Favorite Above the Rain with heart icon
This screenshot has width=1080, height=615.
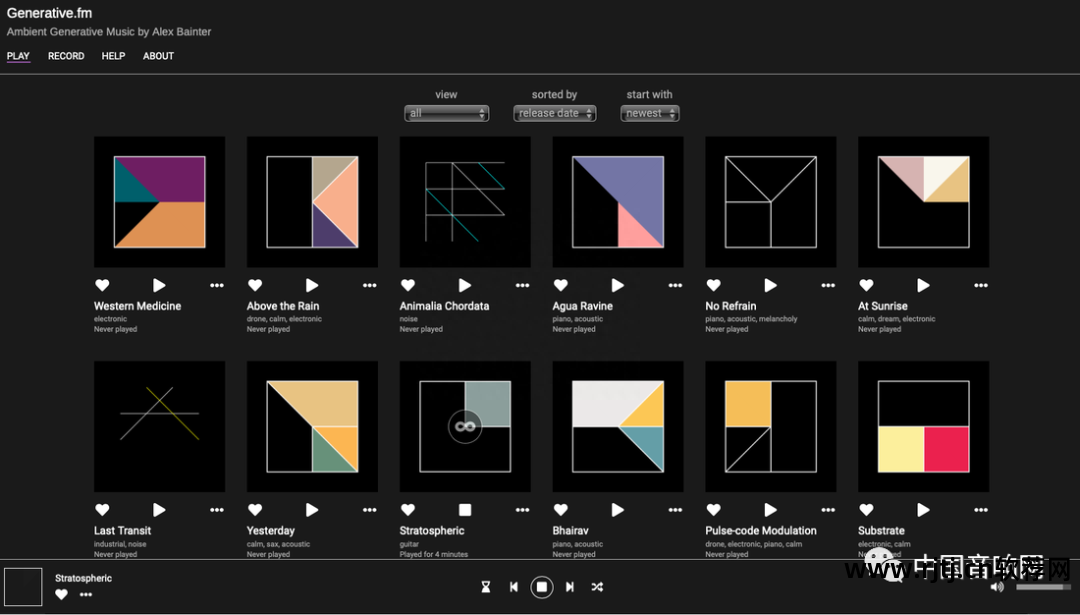tap(255, 286)
